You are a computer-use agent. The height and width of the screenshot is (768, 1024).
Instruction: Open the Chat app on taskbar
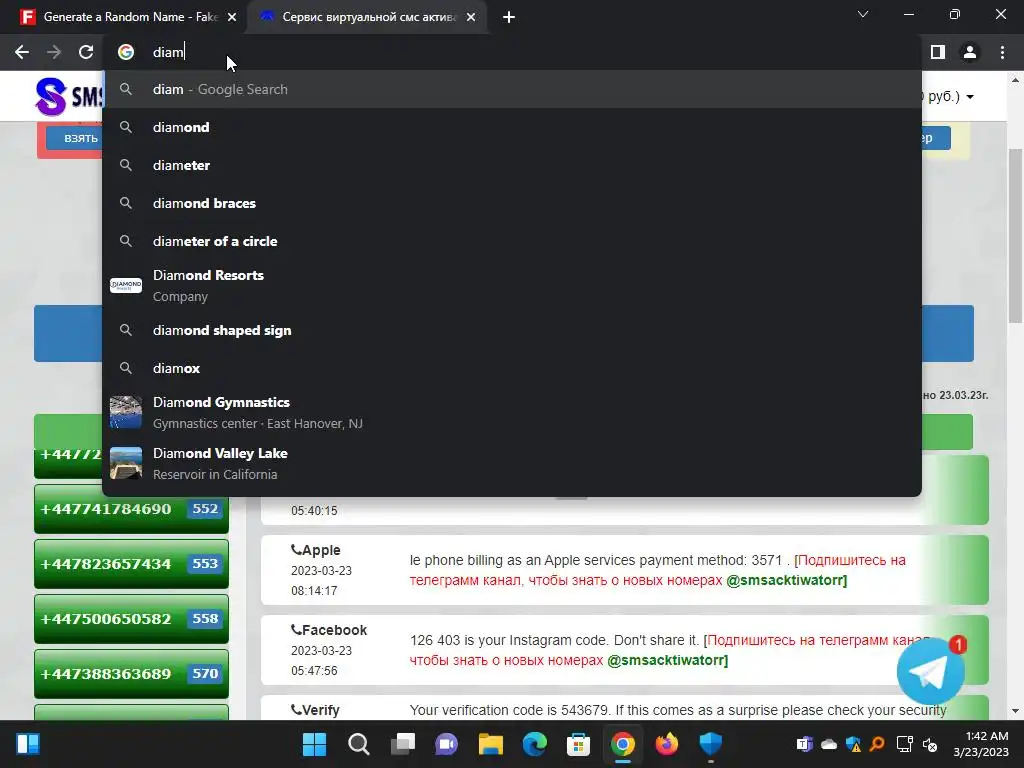(x=447, y=744)
